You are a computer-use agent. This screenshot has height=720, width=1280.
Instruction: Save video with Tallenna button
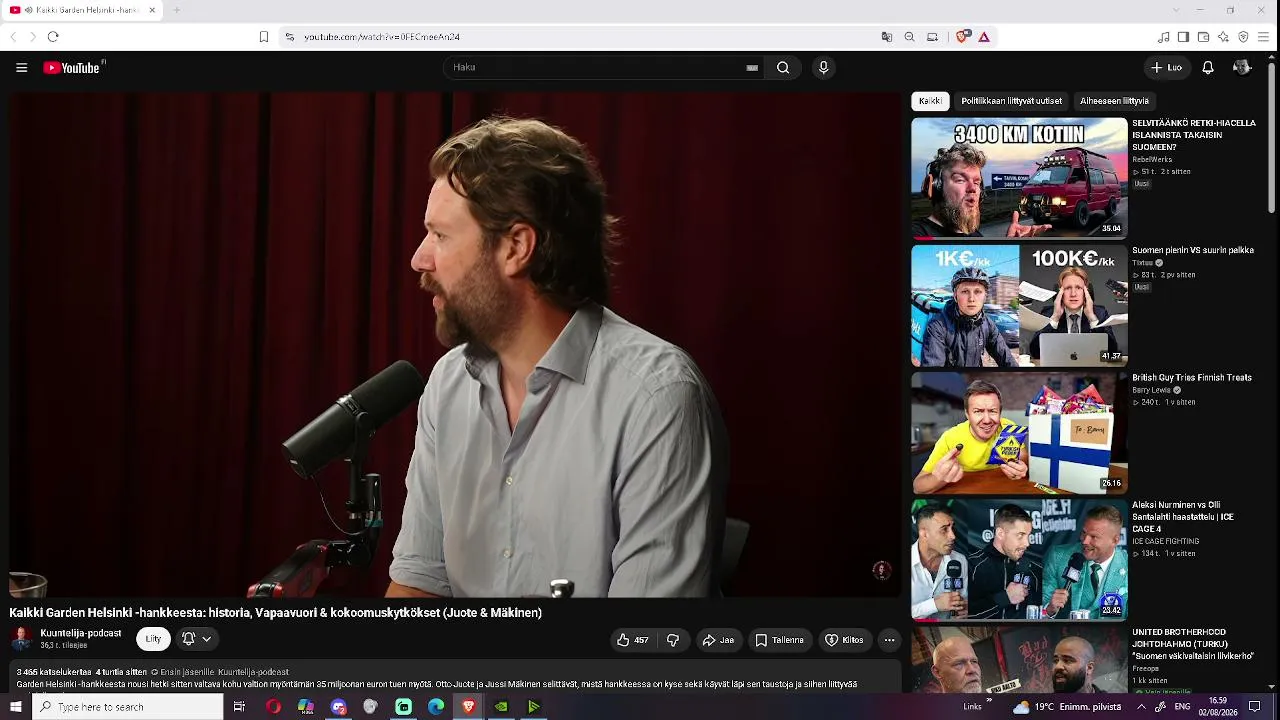(779, 640)
